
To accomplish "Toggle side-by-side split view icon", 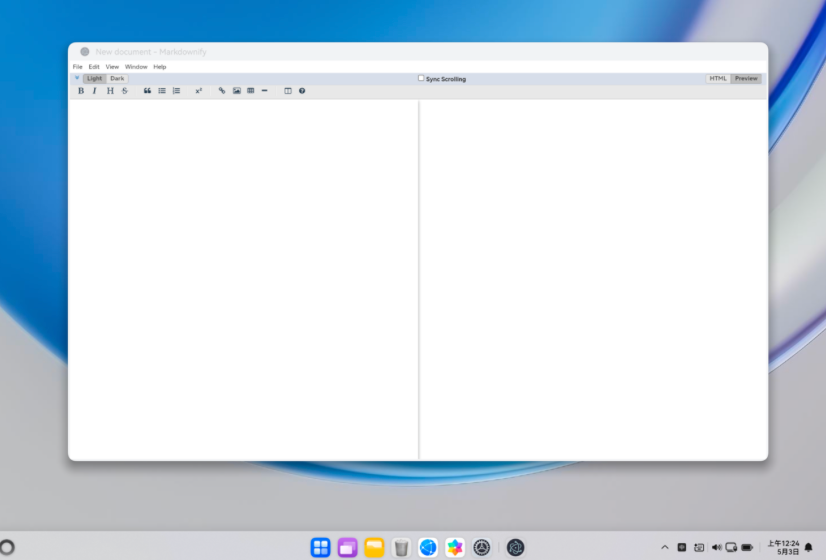I will (x=288, y=91).
